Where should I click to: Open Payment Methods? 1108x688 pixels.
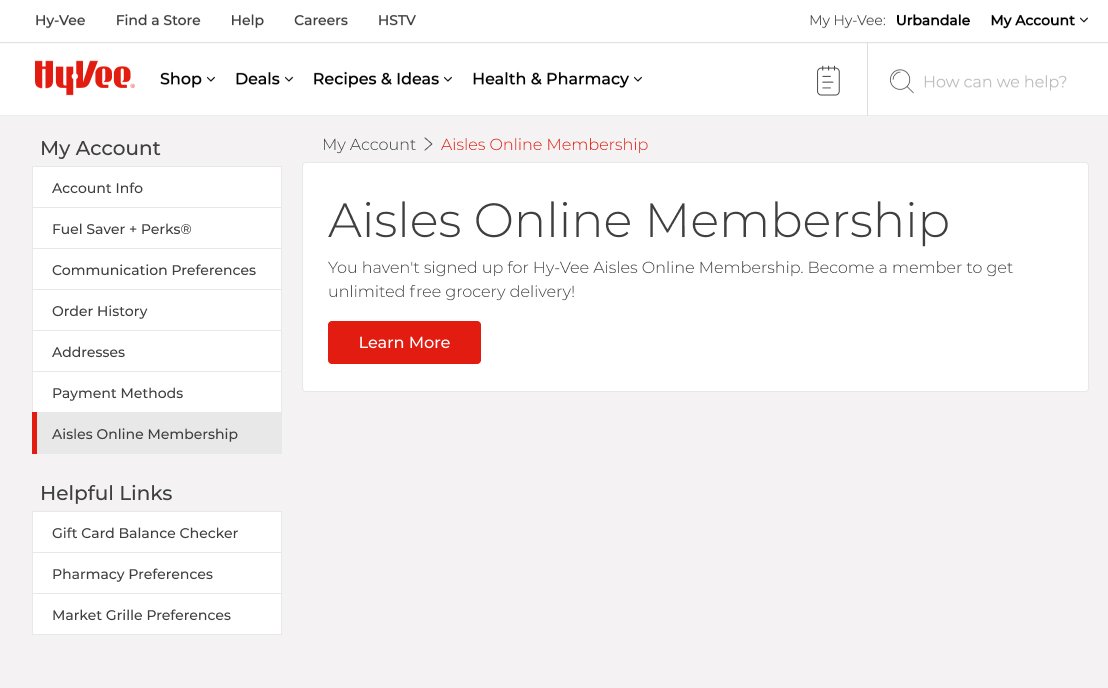(157, 393)
